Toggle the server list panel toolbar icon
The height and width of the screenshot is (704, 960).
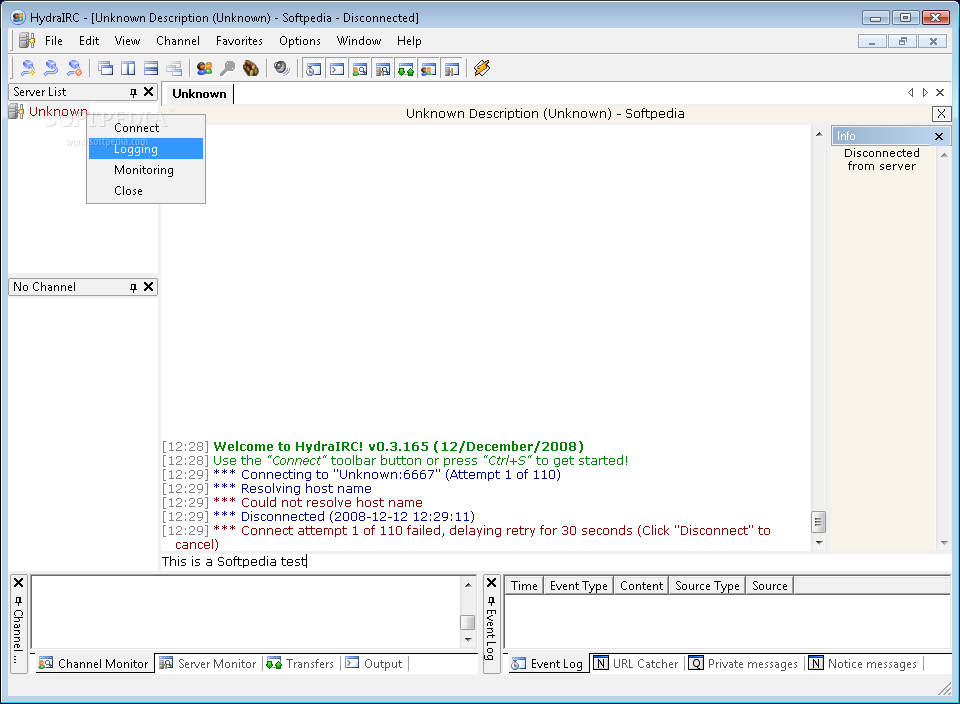452,69
